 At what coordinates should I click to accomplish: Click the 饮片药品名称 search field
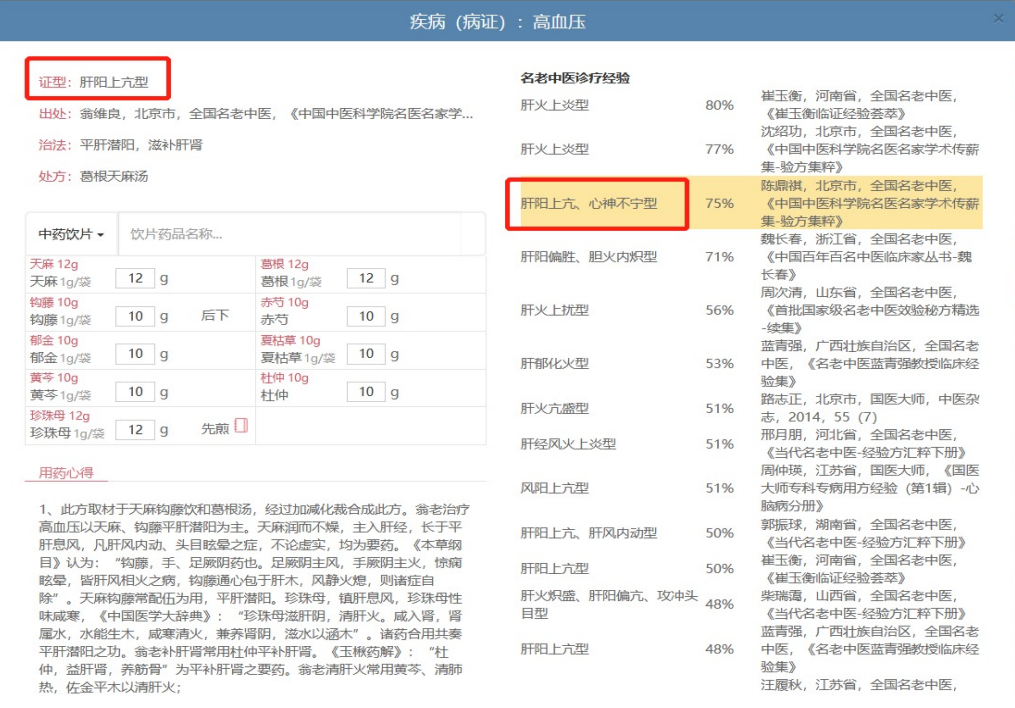click(290, 234)
